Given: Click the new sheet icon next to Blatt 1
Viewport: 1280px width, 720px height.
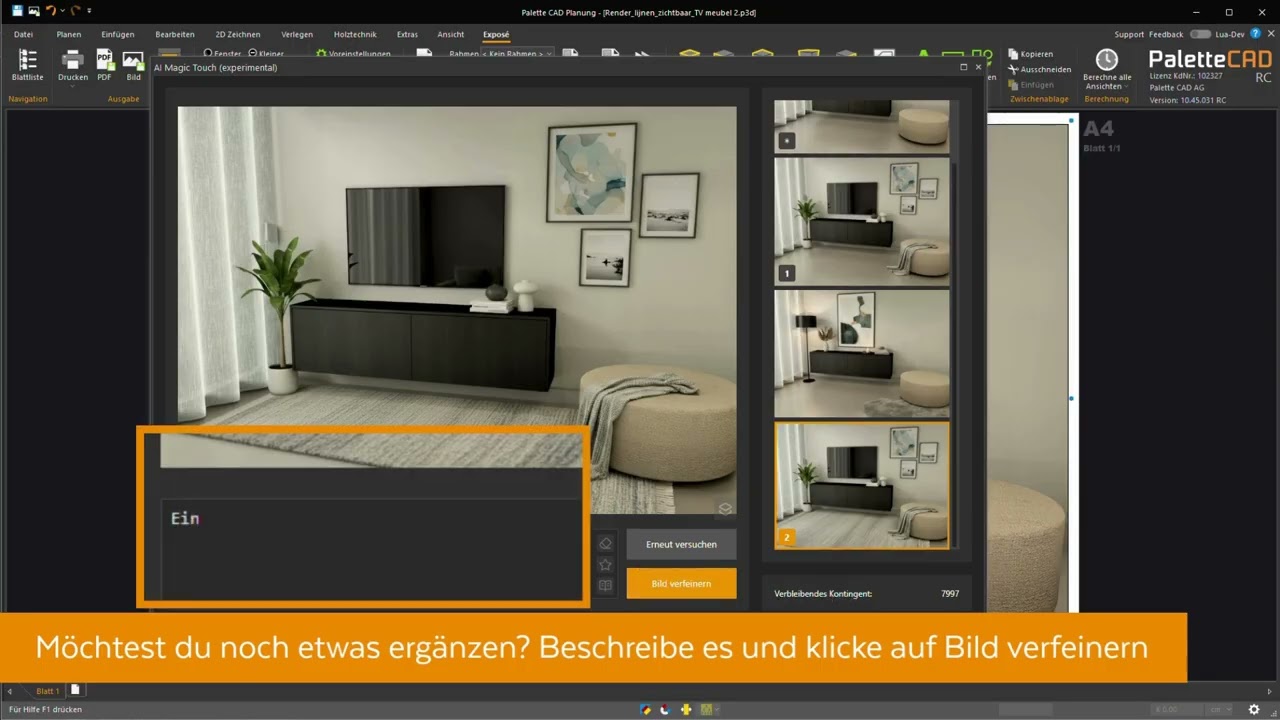Looking at the screenshot, I should pyautogui.click(x=75, y=690).
